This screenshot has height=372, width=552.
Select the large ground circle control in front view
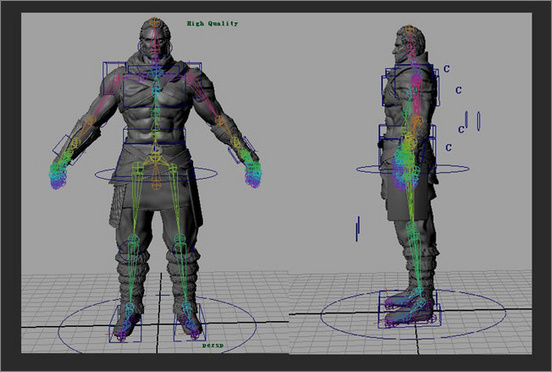click(x=157, y=326)
